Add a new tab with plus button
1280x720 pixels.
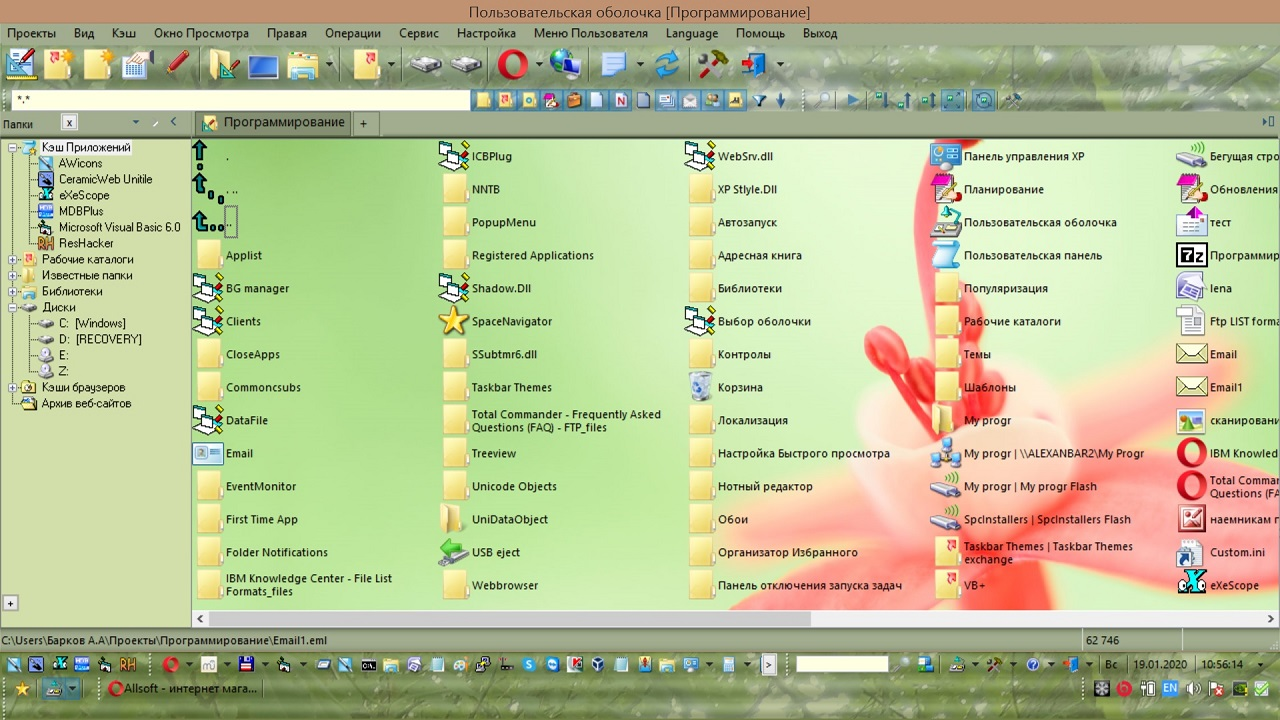(x=363, y=123)
